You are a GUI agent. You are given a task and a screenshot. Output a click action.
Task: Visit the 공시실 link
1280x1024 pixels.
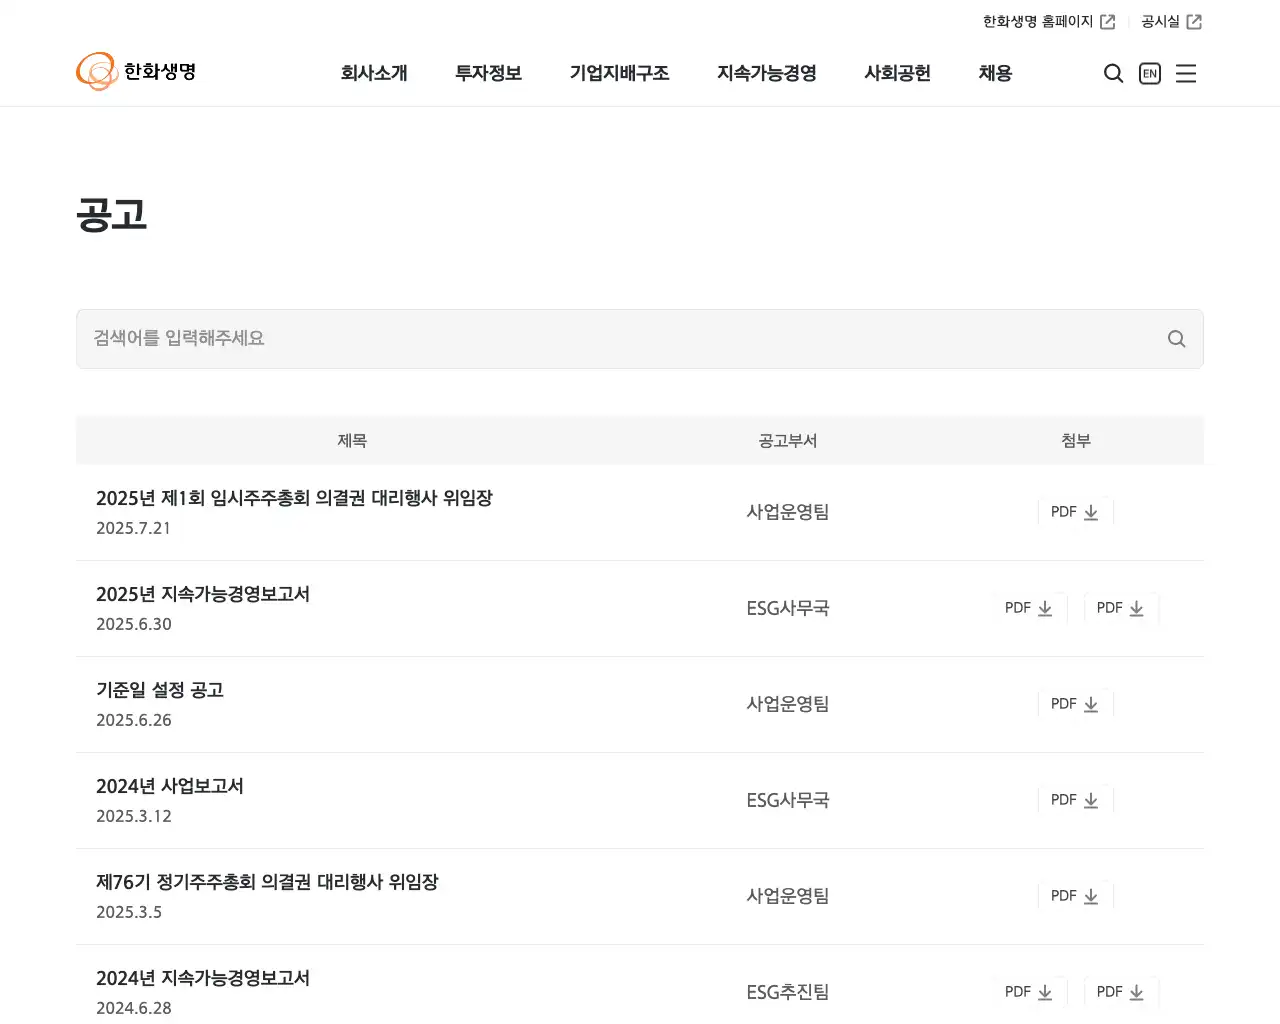click(x=1159, y=21)
